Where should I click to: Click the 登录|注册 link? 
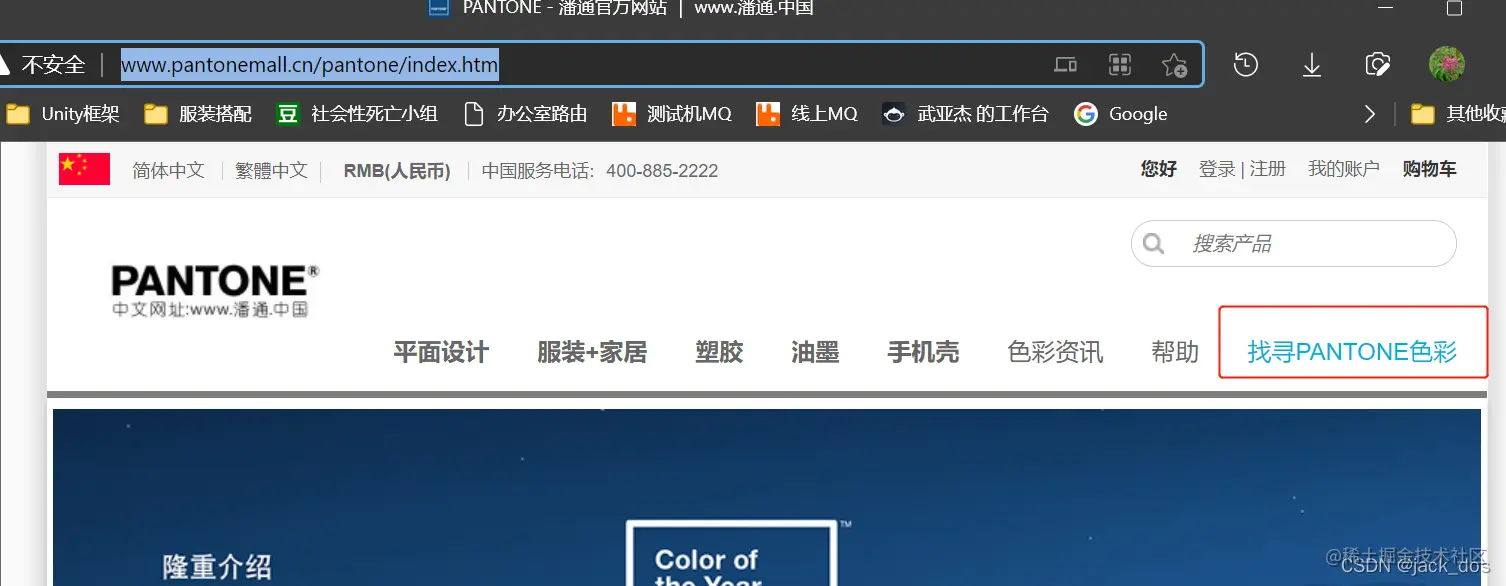click(x=1241, y=168)
